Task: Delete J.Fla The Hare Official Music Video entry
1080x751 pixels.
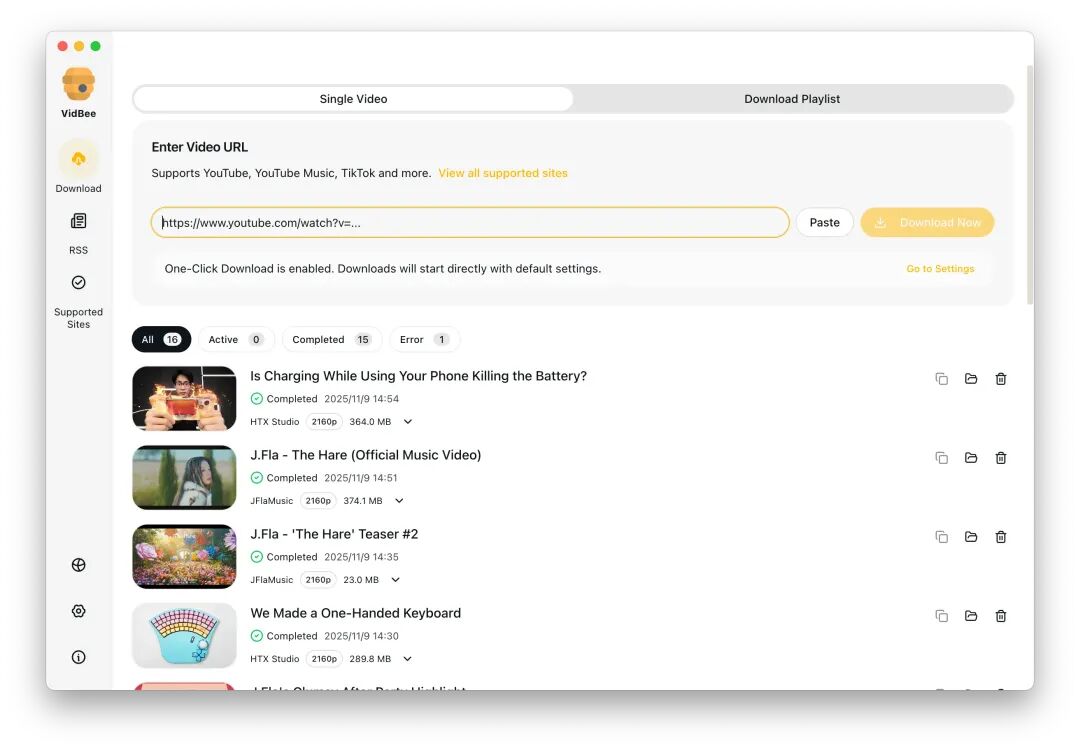Action: click(1001, 458)
